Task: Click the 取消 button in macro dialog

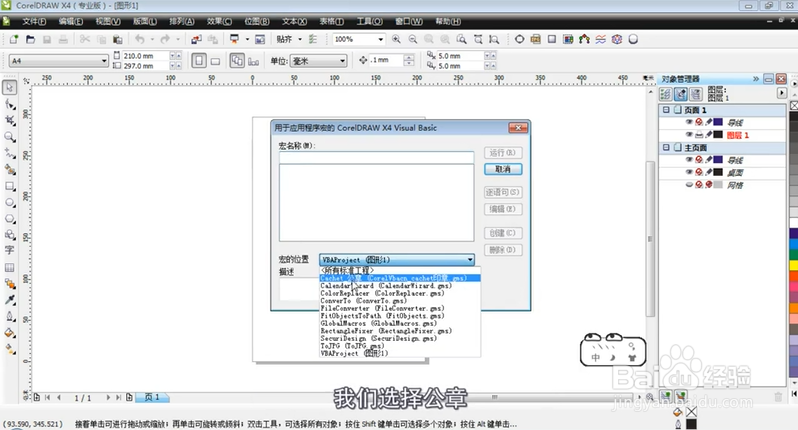Action: pos(503,169)
